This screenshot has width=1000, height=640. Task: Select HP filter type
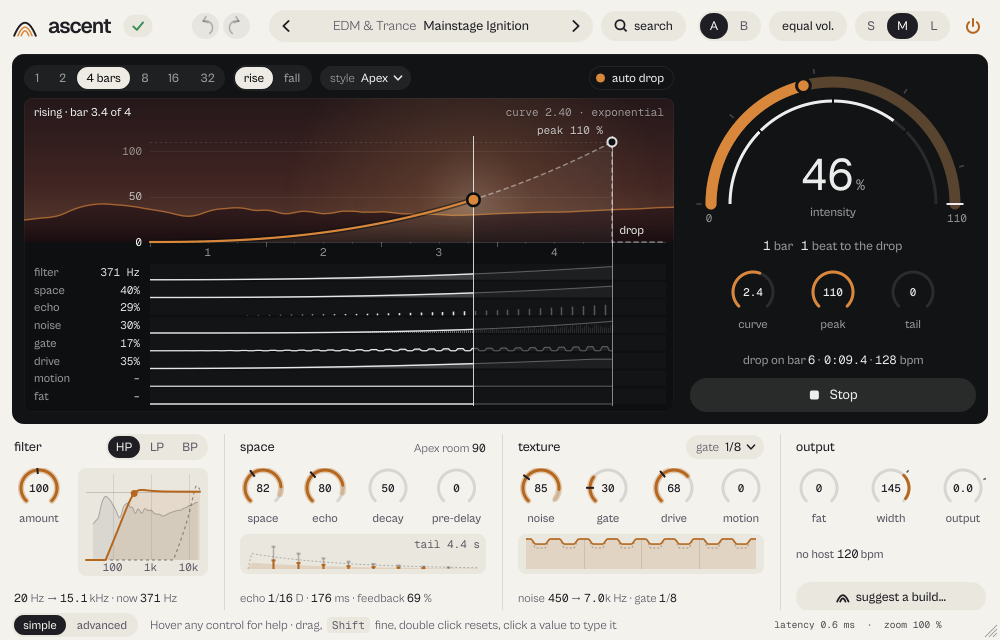[124, 447]
